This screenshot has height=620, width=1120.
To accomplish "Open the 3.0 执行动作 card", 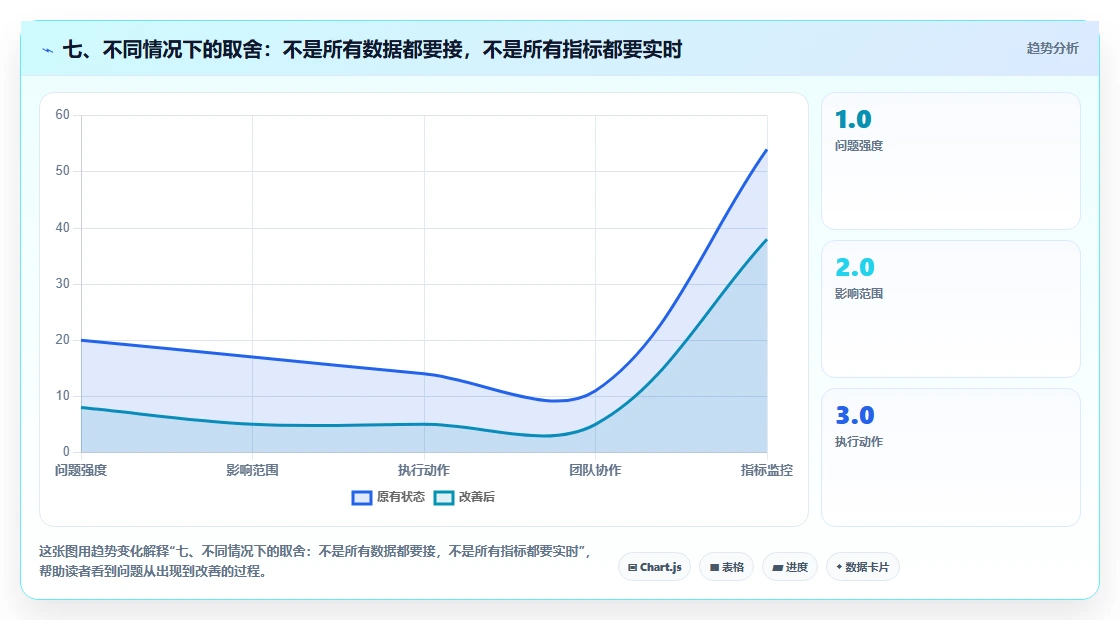I will tap(951, 457).
